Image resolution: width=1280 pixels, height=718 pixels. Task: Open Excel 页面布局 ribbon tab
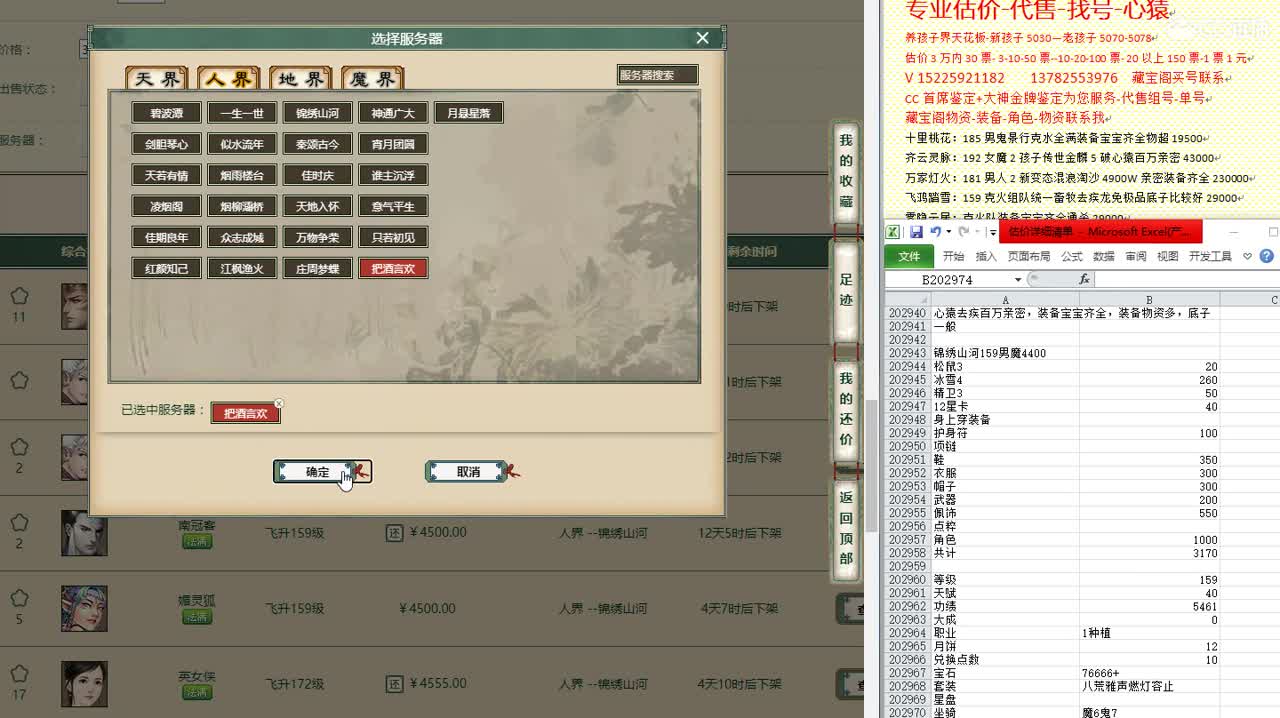(x=1030, y=256)
